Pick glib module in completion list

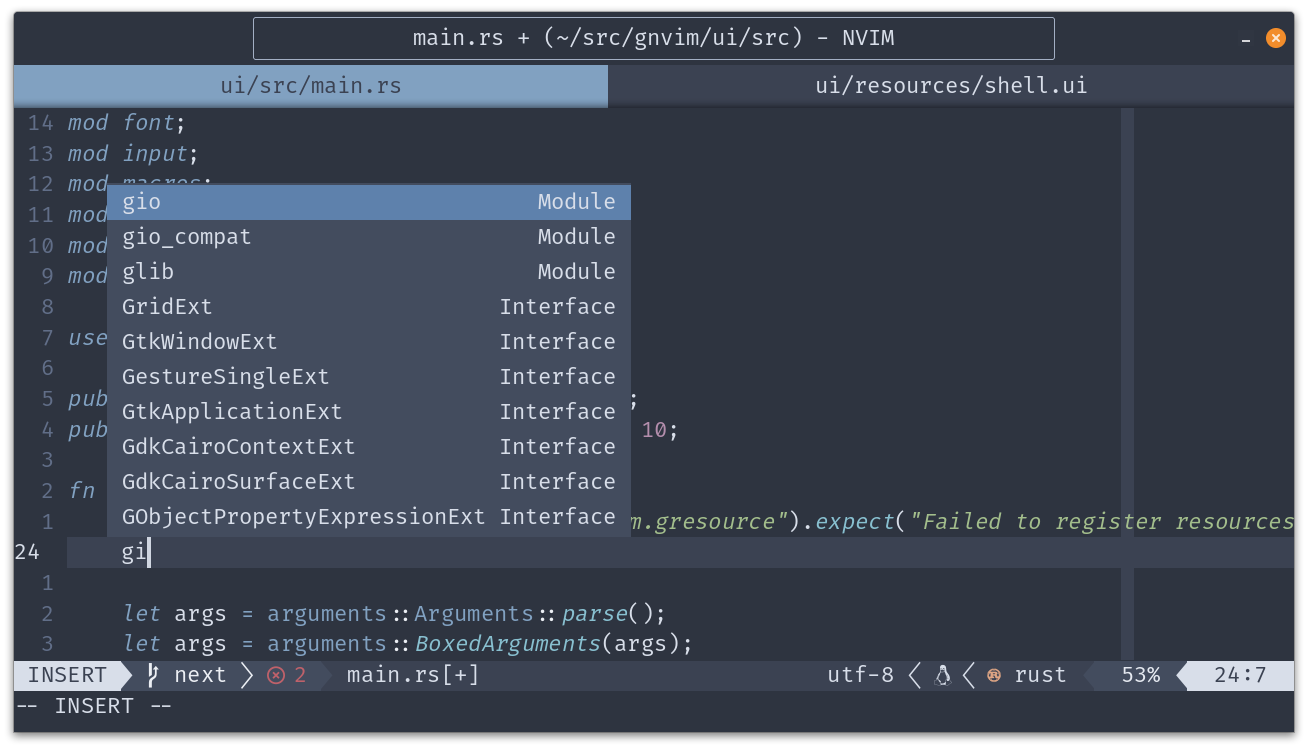tap(368, 272)
